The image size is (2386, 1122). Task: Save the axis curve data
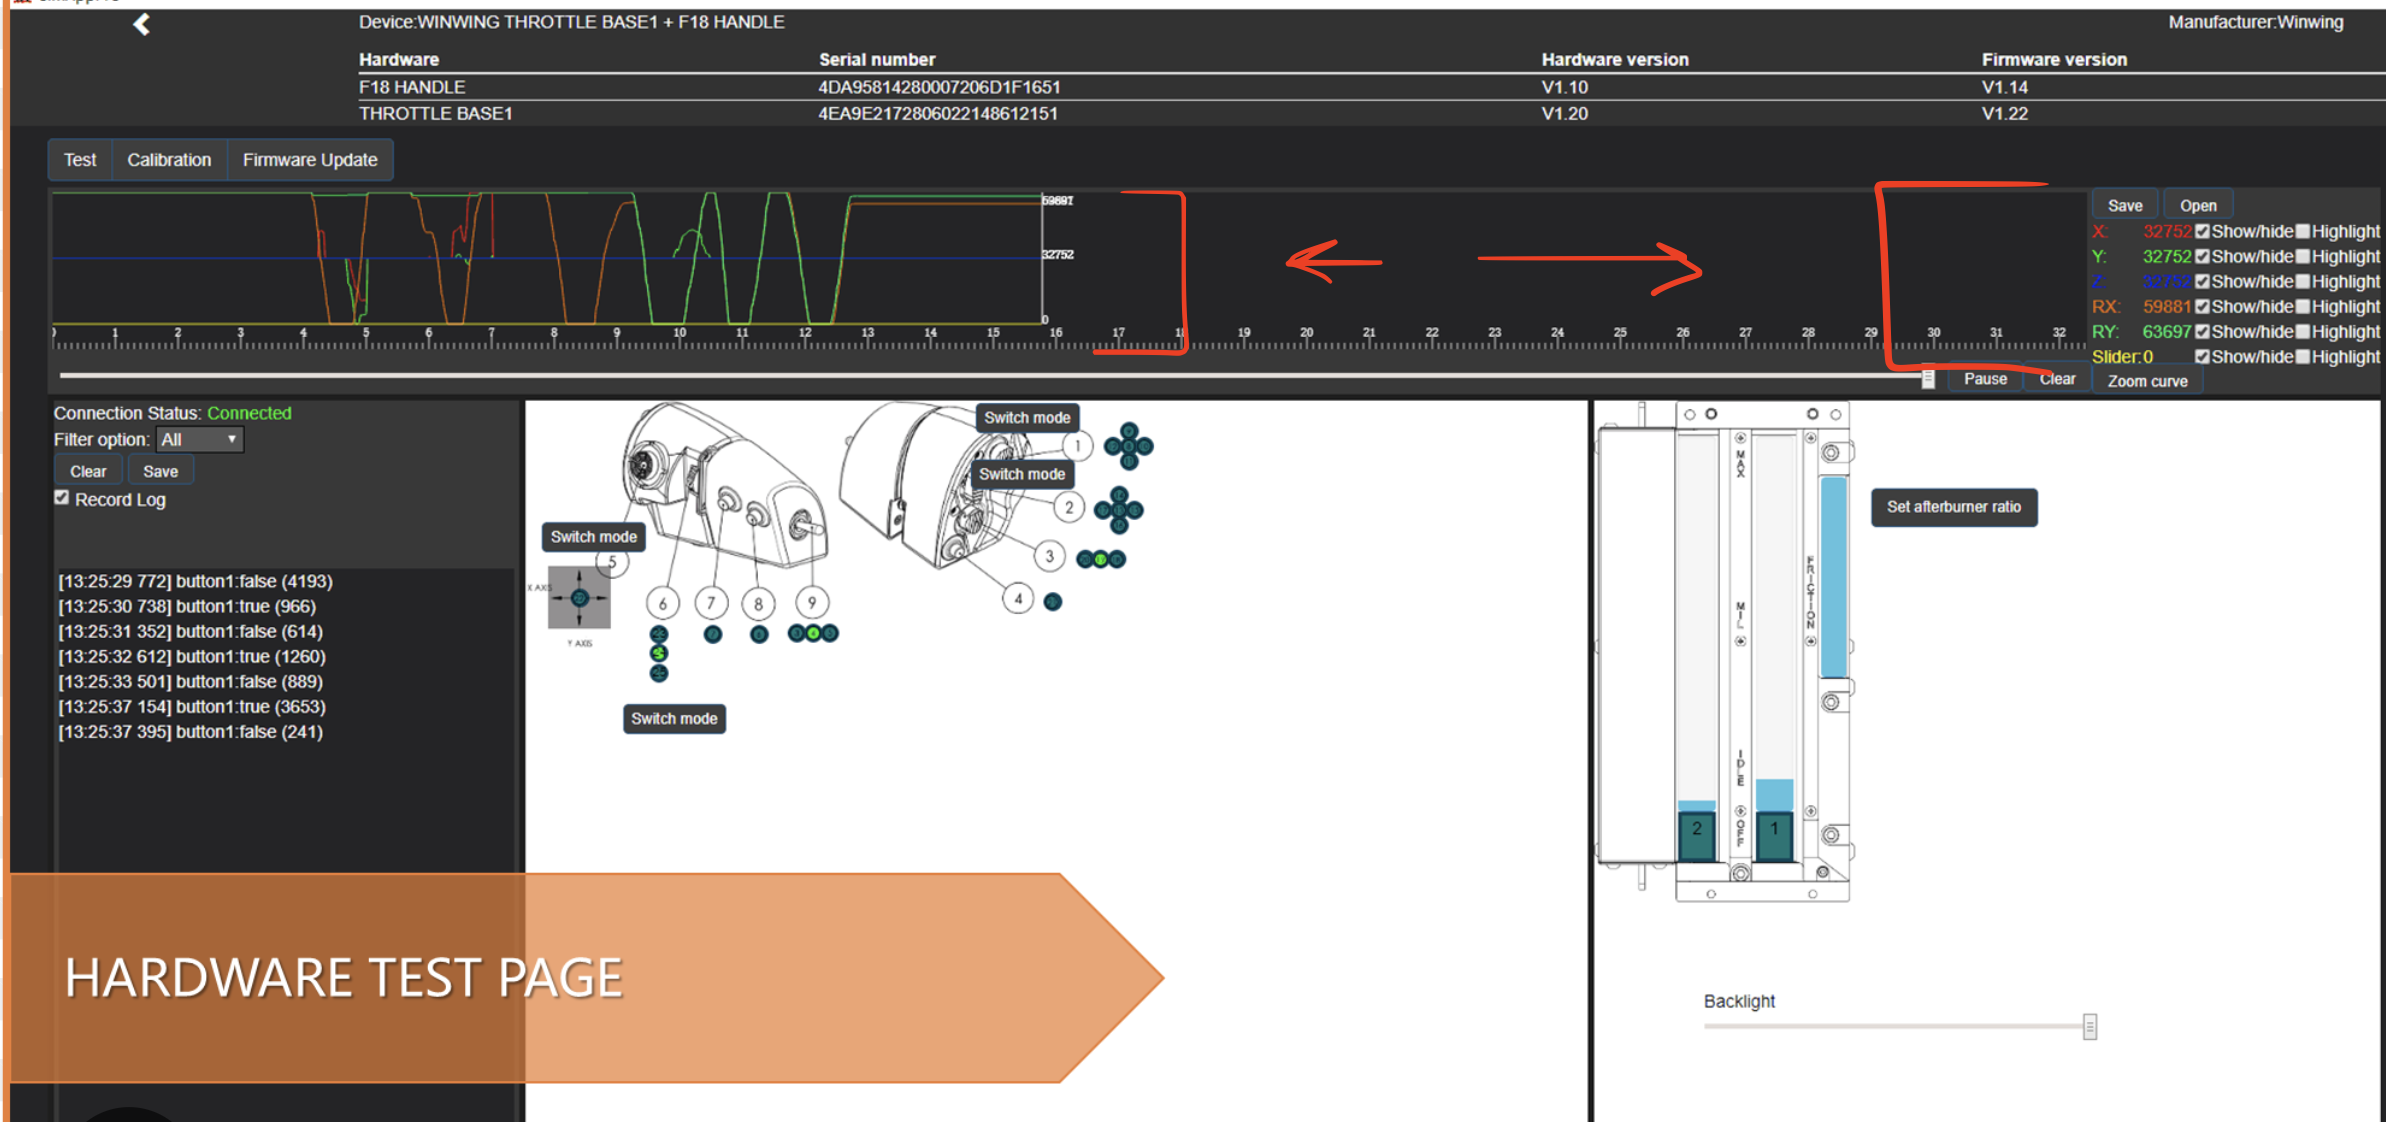(2125, 205)
